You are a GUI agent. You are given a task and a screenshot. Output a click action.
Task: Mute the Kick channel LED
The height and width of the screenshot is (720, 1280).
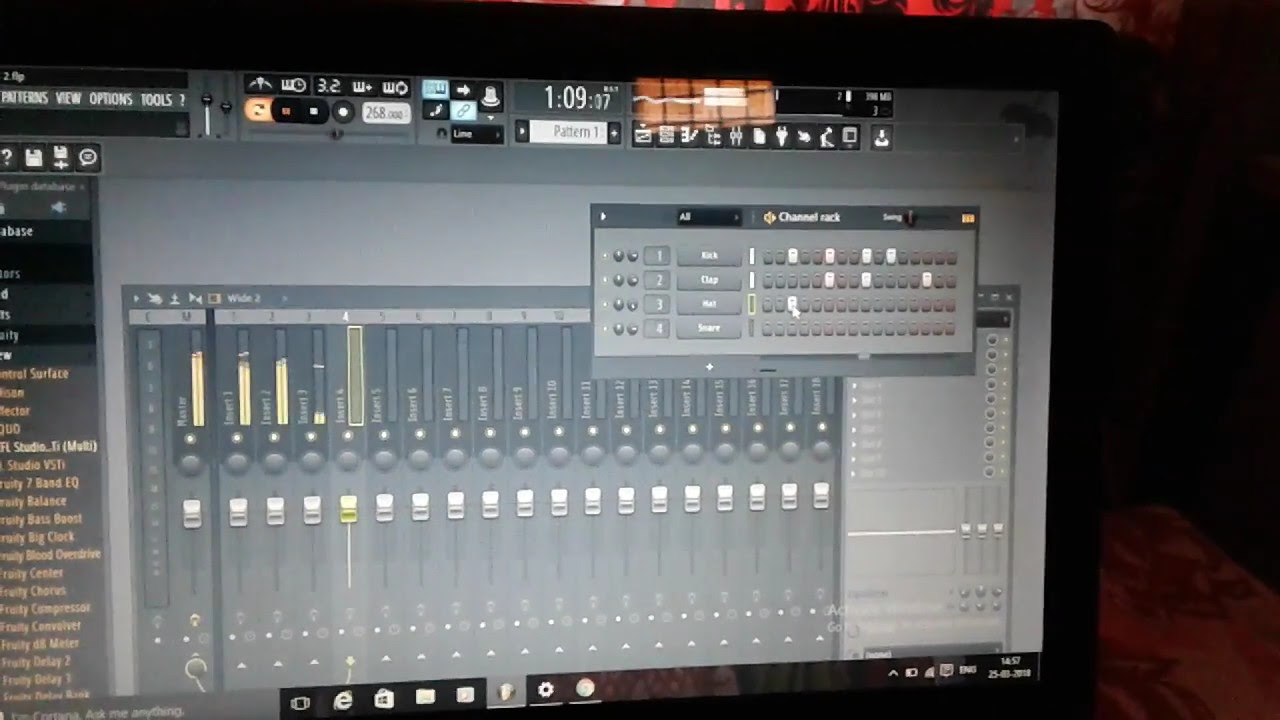(x=604, y=256)
